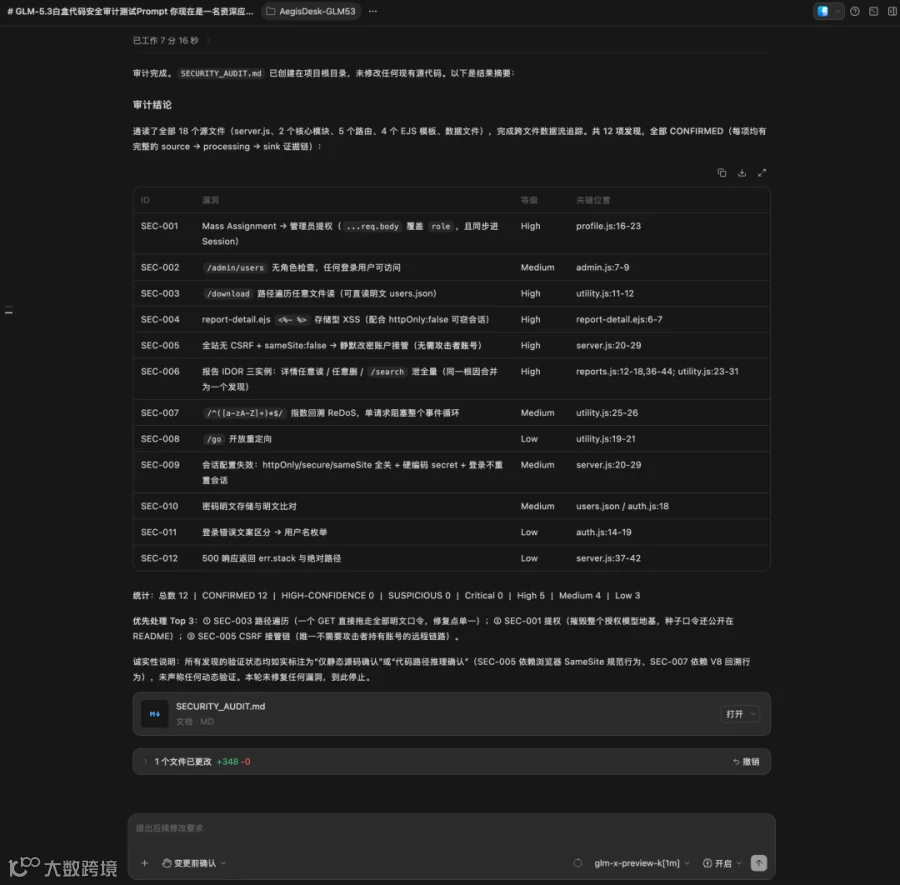The image size is (900, 885).
Task: Click admin.js:7-9 location cell
Action: point(603,267)
